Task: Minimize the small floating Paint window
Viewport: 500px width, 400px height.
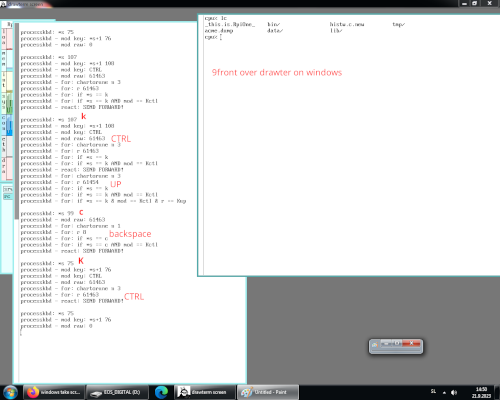Action: pos(386,343)
